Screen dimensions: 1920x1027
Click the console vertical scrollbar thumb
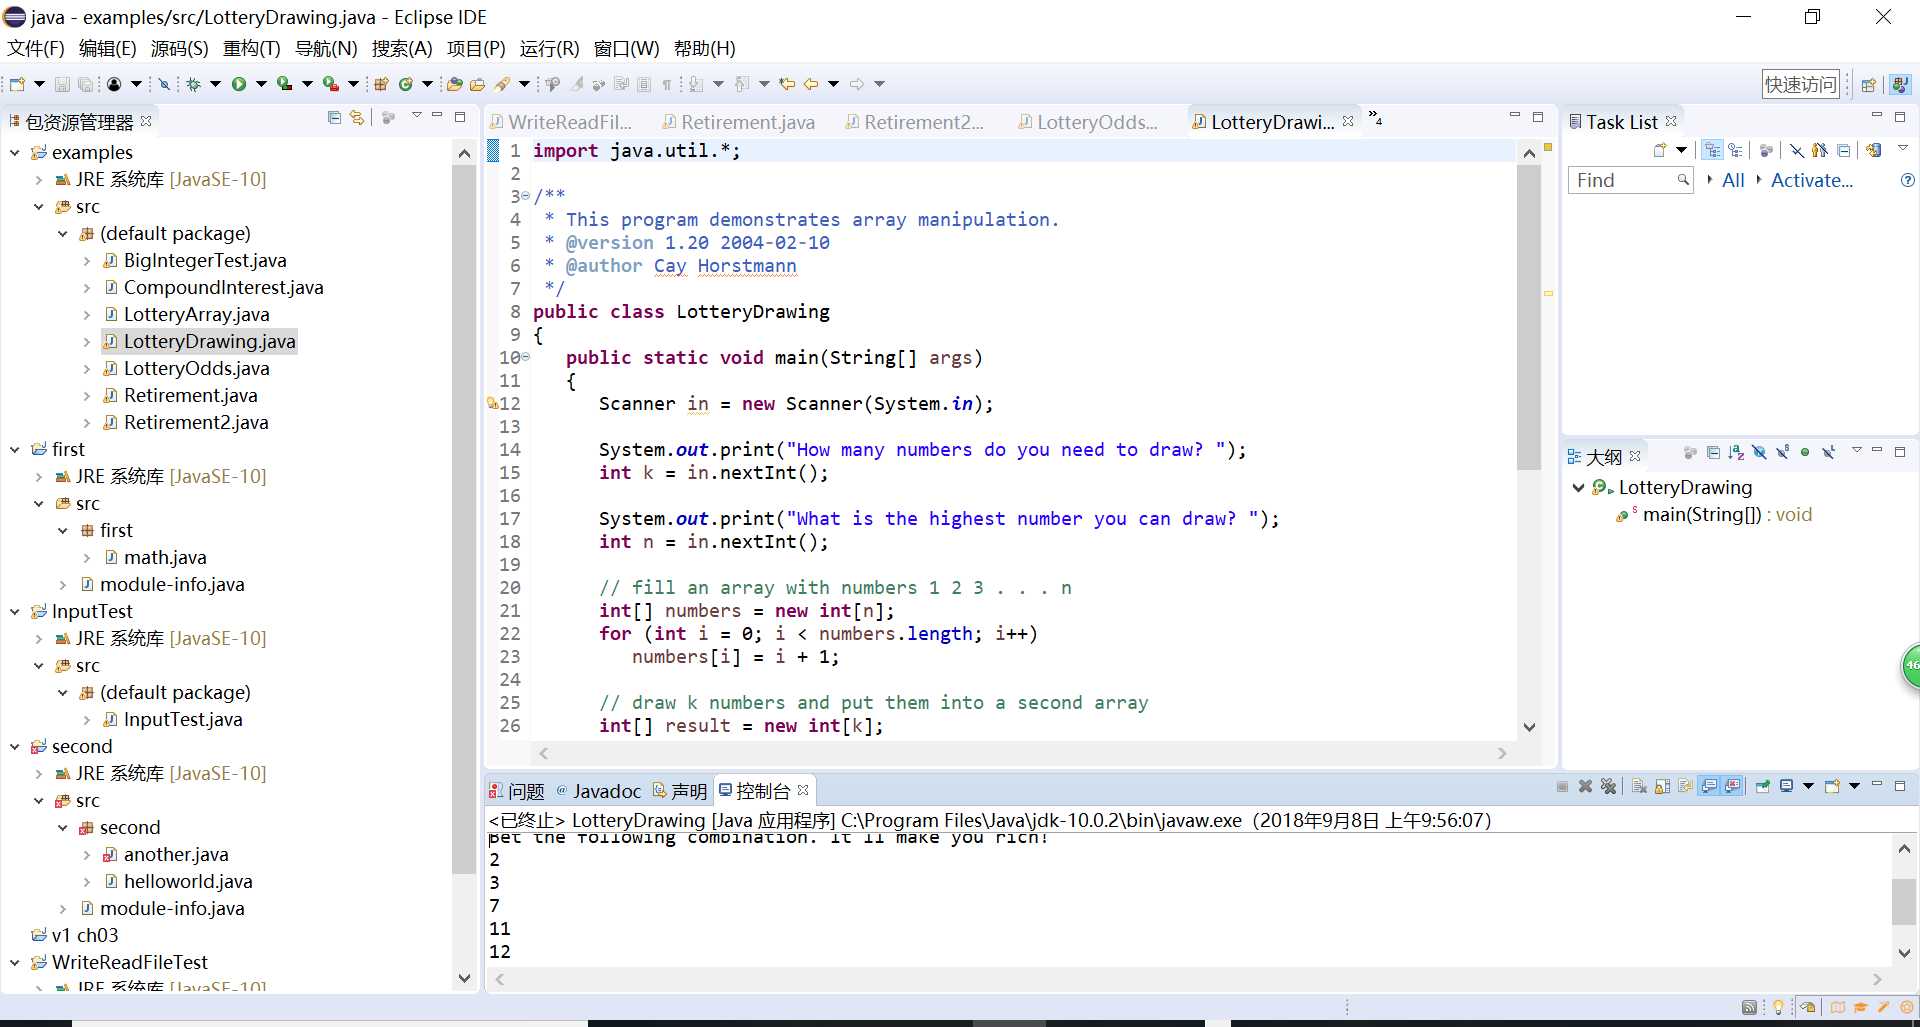tap(1904, 901)
